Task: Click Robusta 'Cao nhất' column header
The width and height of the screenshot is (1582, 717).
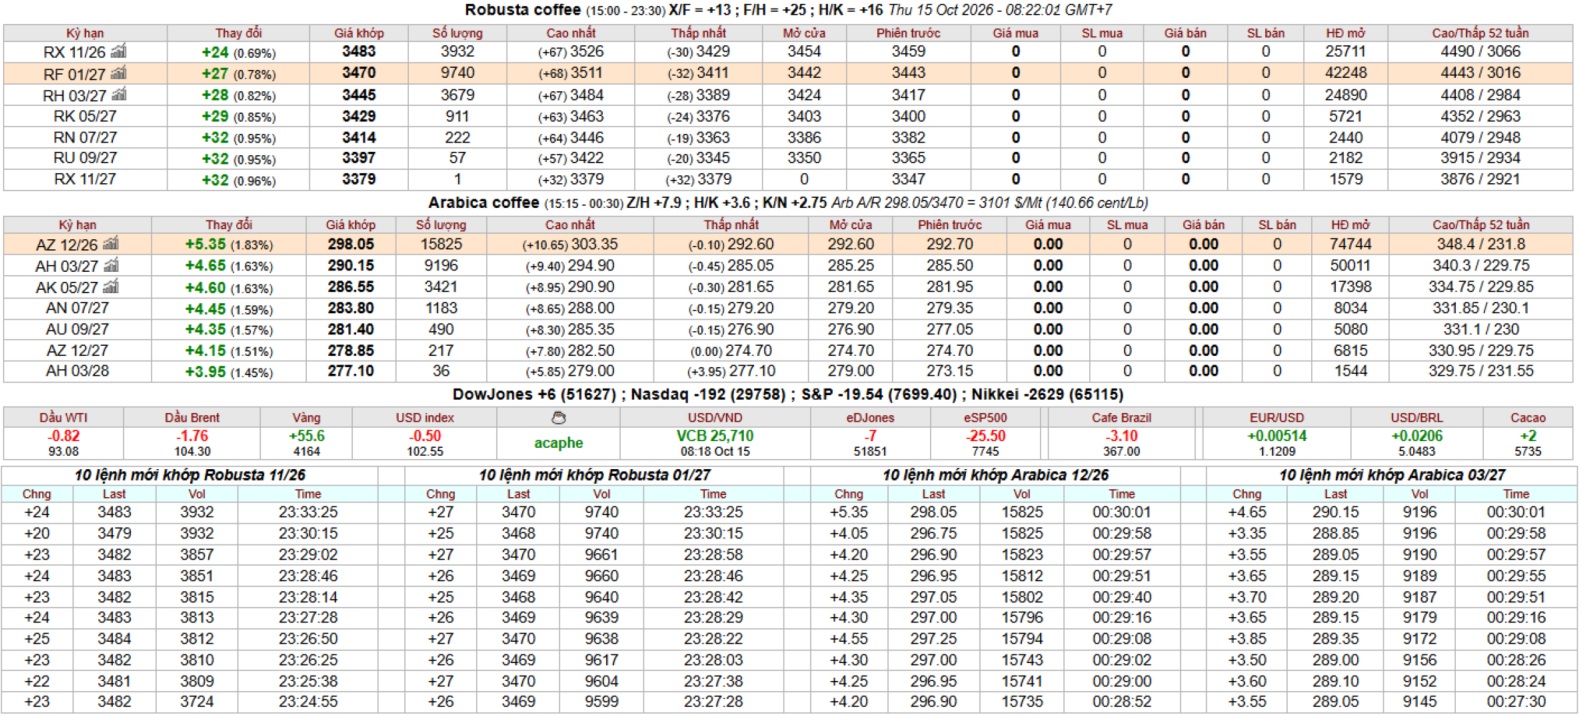Action: click(570, 33)
